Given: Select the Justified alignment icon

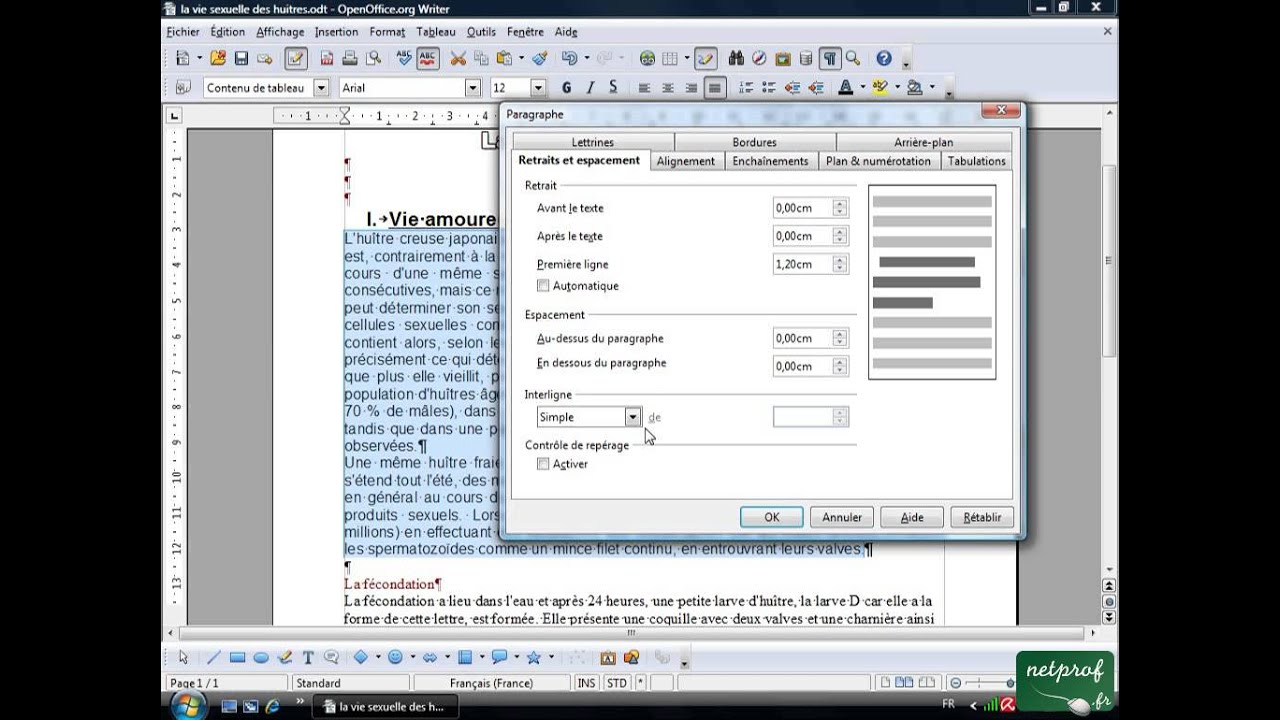Looking at the screenshot, I should [x=714, y=88].
